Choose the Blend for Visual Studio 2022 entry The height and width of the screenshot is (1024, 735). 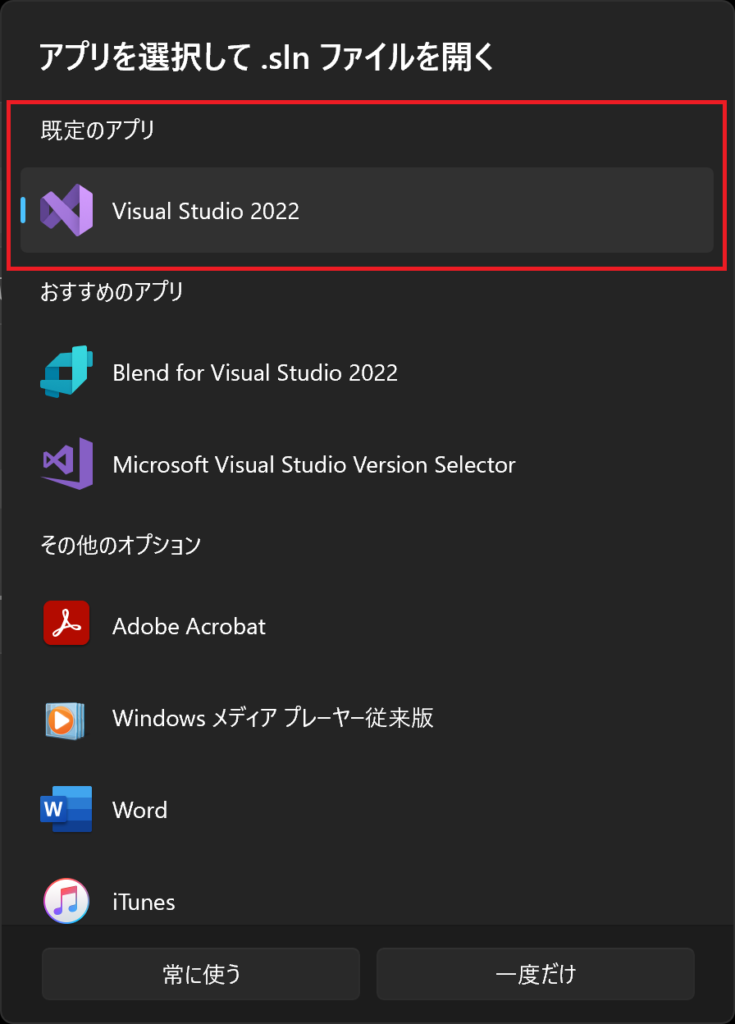point(367,372)
